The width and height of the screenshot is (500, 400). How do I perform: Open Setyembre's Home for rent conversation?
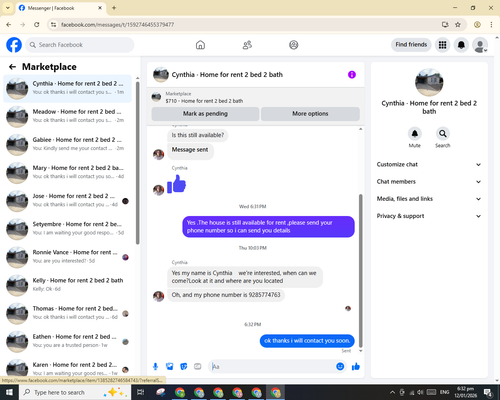pos(67,229)
